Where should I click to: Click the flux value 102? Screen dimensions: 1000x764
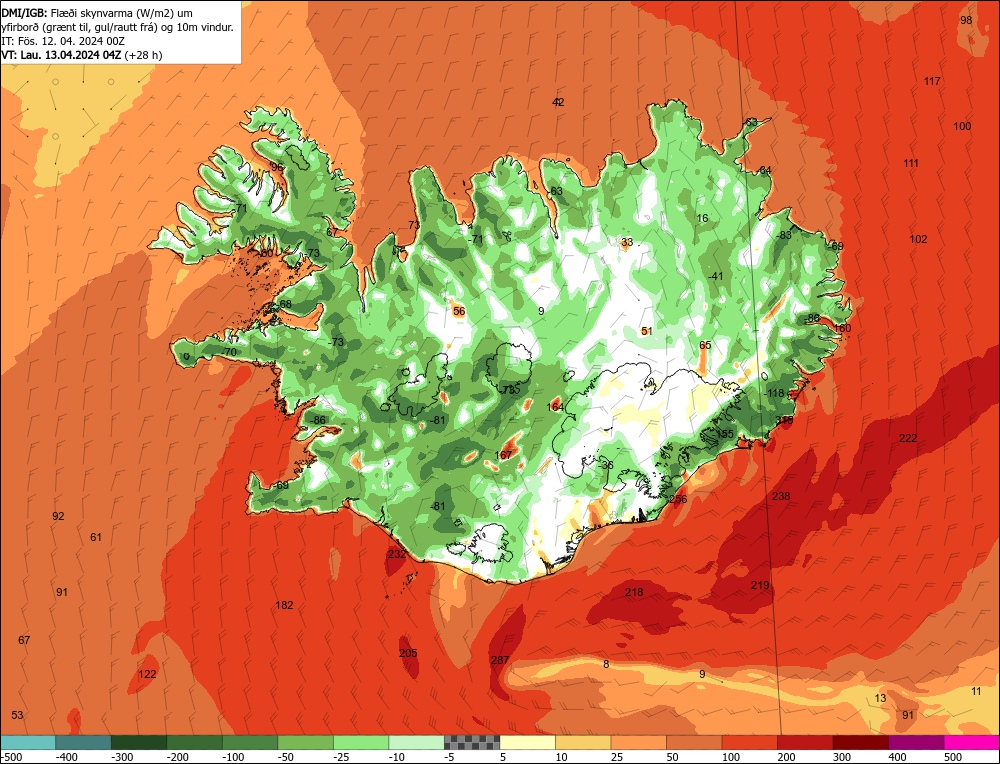tap(918, 239)
